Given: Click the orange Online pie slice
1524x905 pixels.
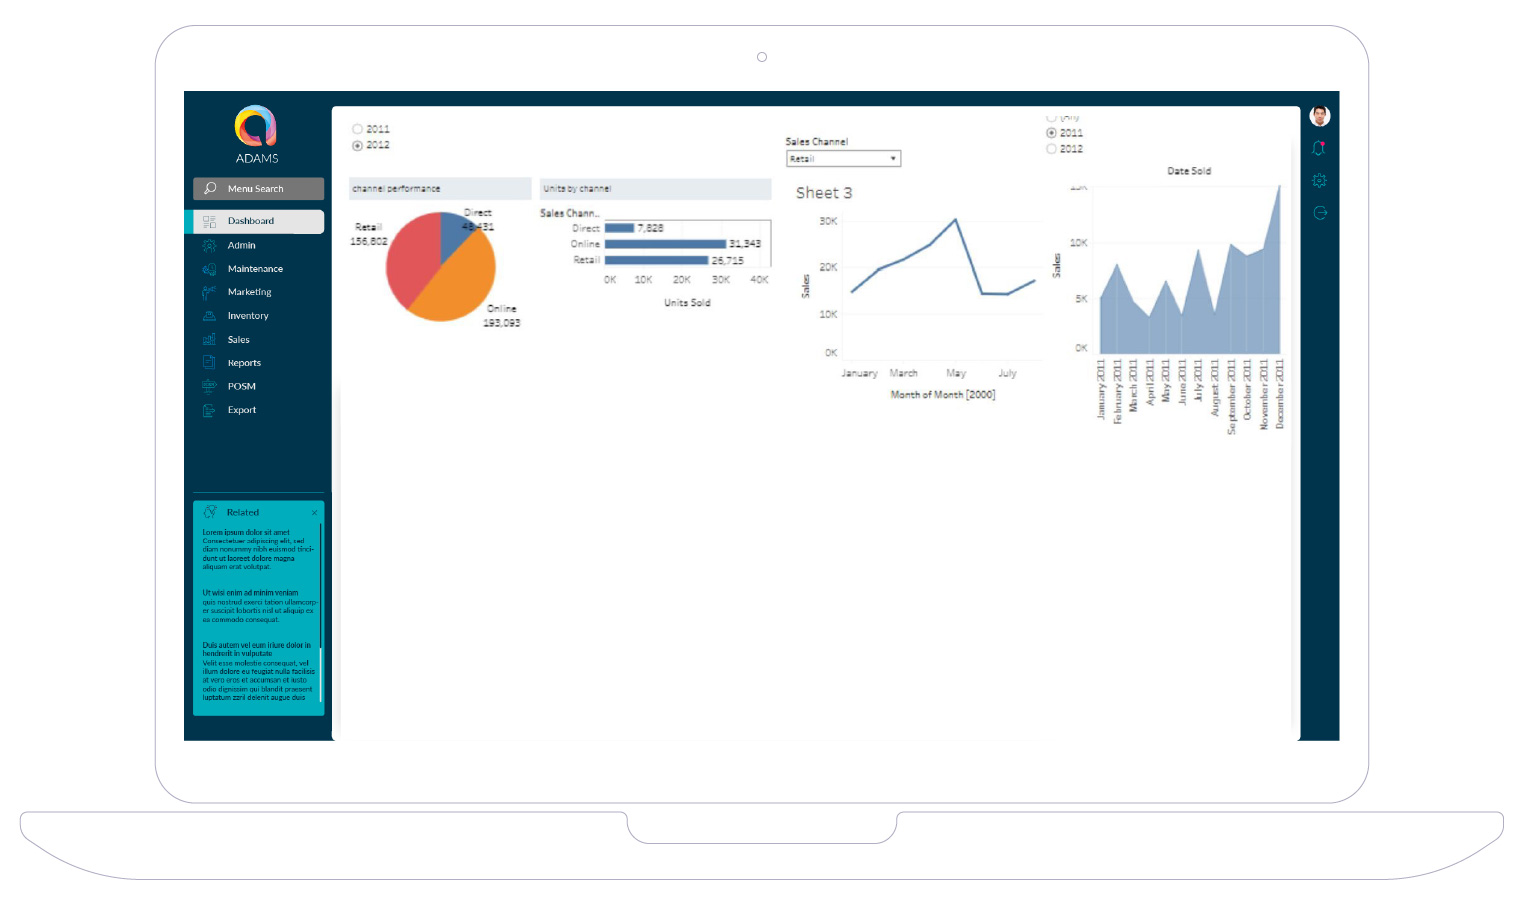Looking at the screenshot, I should [455, 287].
